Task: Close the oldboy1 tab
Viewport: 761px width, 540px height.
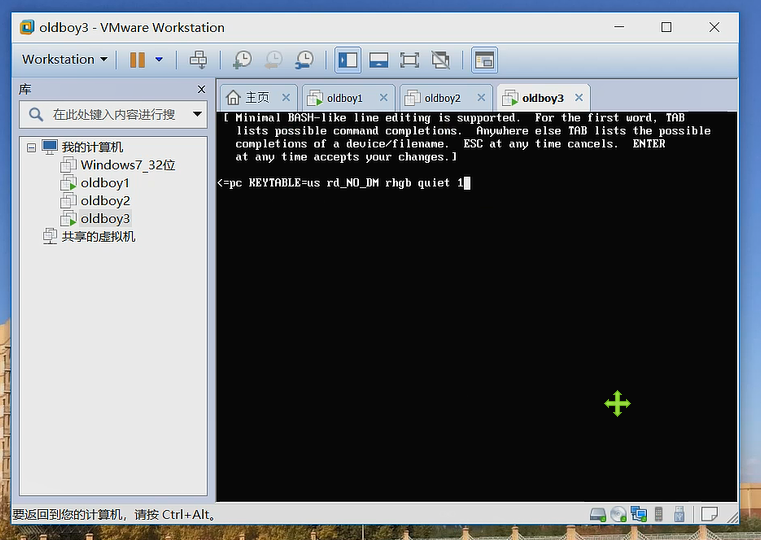Action: point(383,98)
